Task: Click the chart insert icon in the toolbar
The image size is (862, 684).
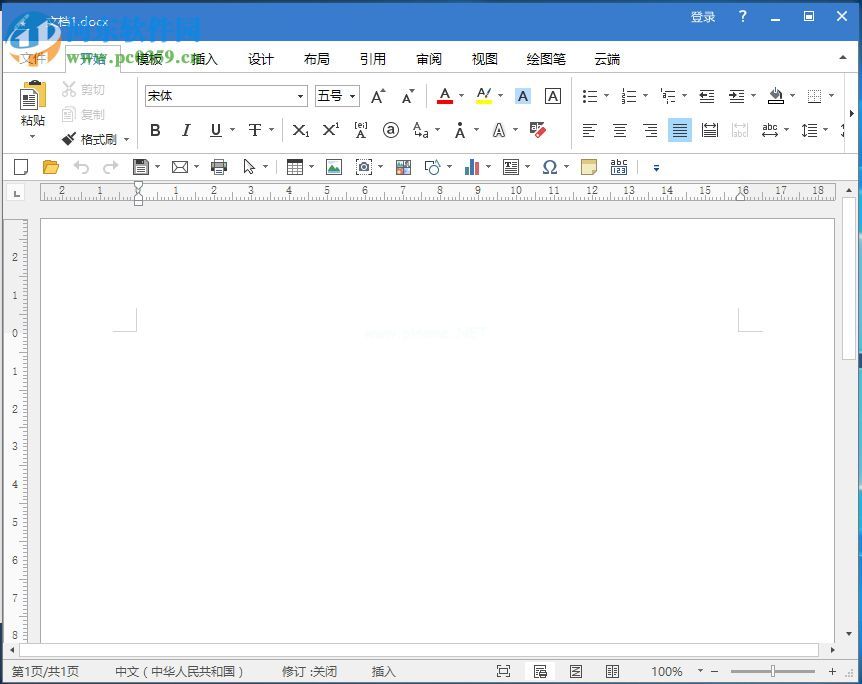Action: click(473, 167)
